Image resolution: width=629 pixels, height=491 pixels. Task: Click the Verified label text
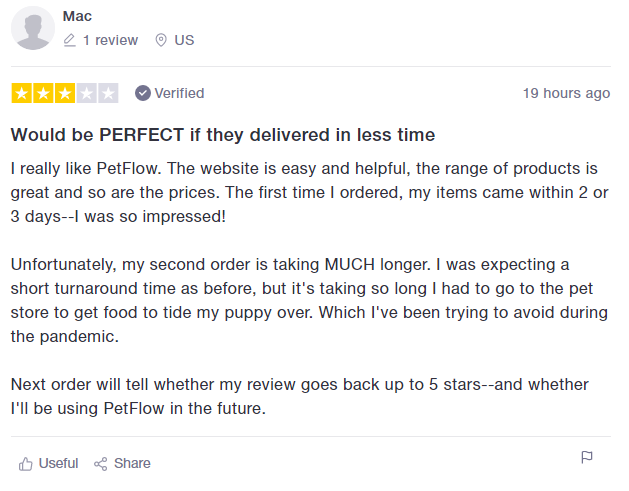point(179,93)
